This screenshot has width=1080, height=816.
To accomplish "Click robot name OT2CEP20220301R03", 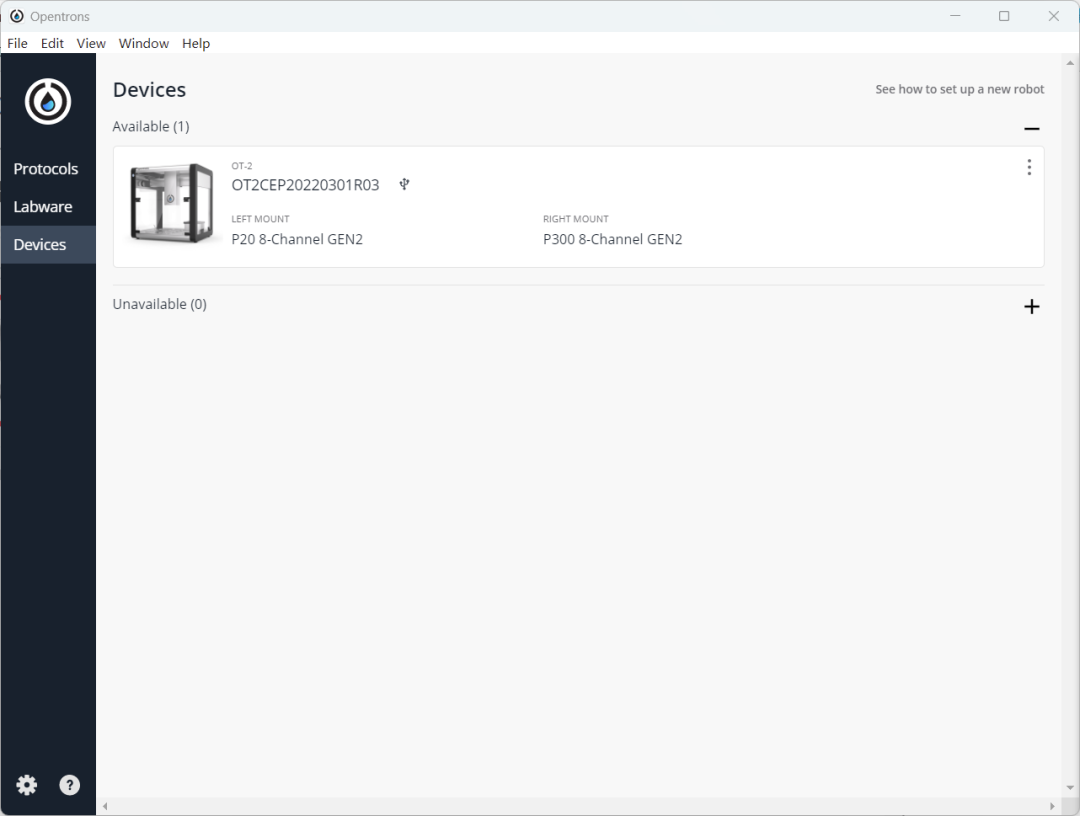I will [x=305, y=185].
